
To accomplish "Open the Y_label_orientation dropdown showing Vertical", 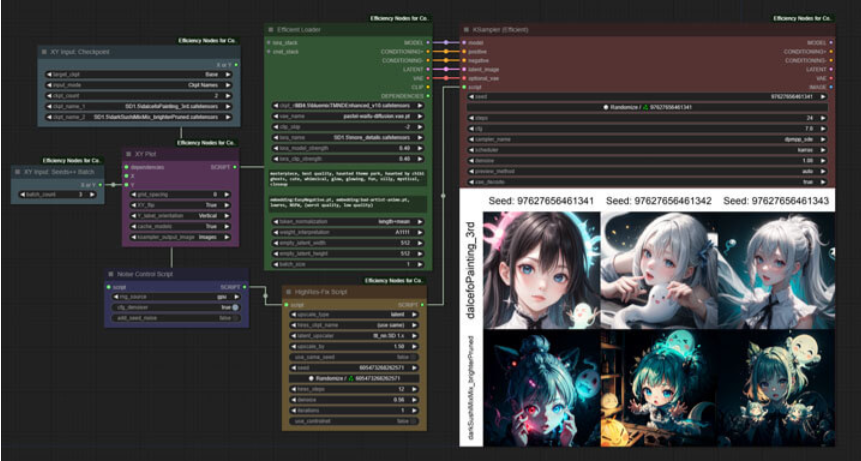I will coord(180,216).
